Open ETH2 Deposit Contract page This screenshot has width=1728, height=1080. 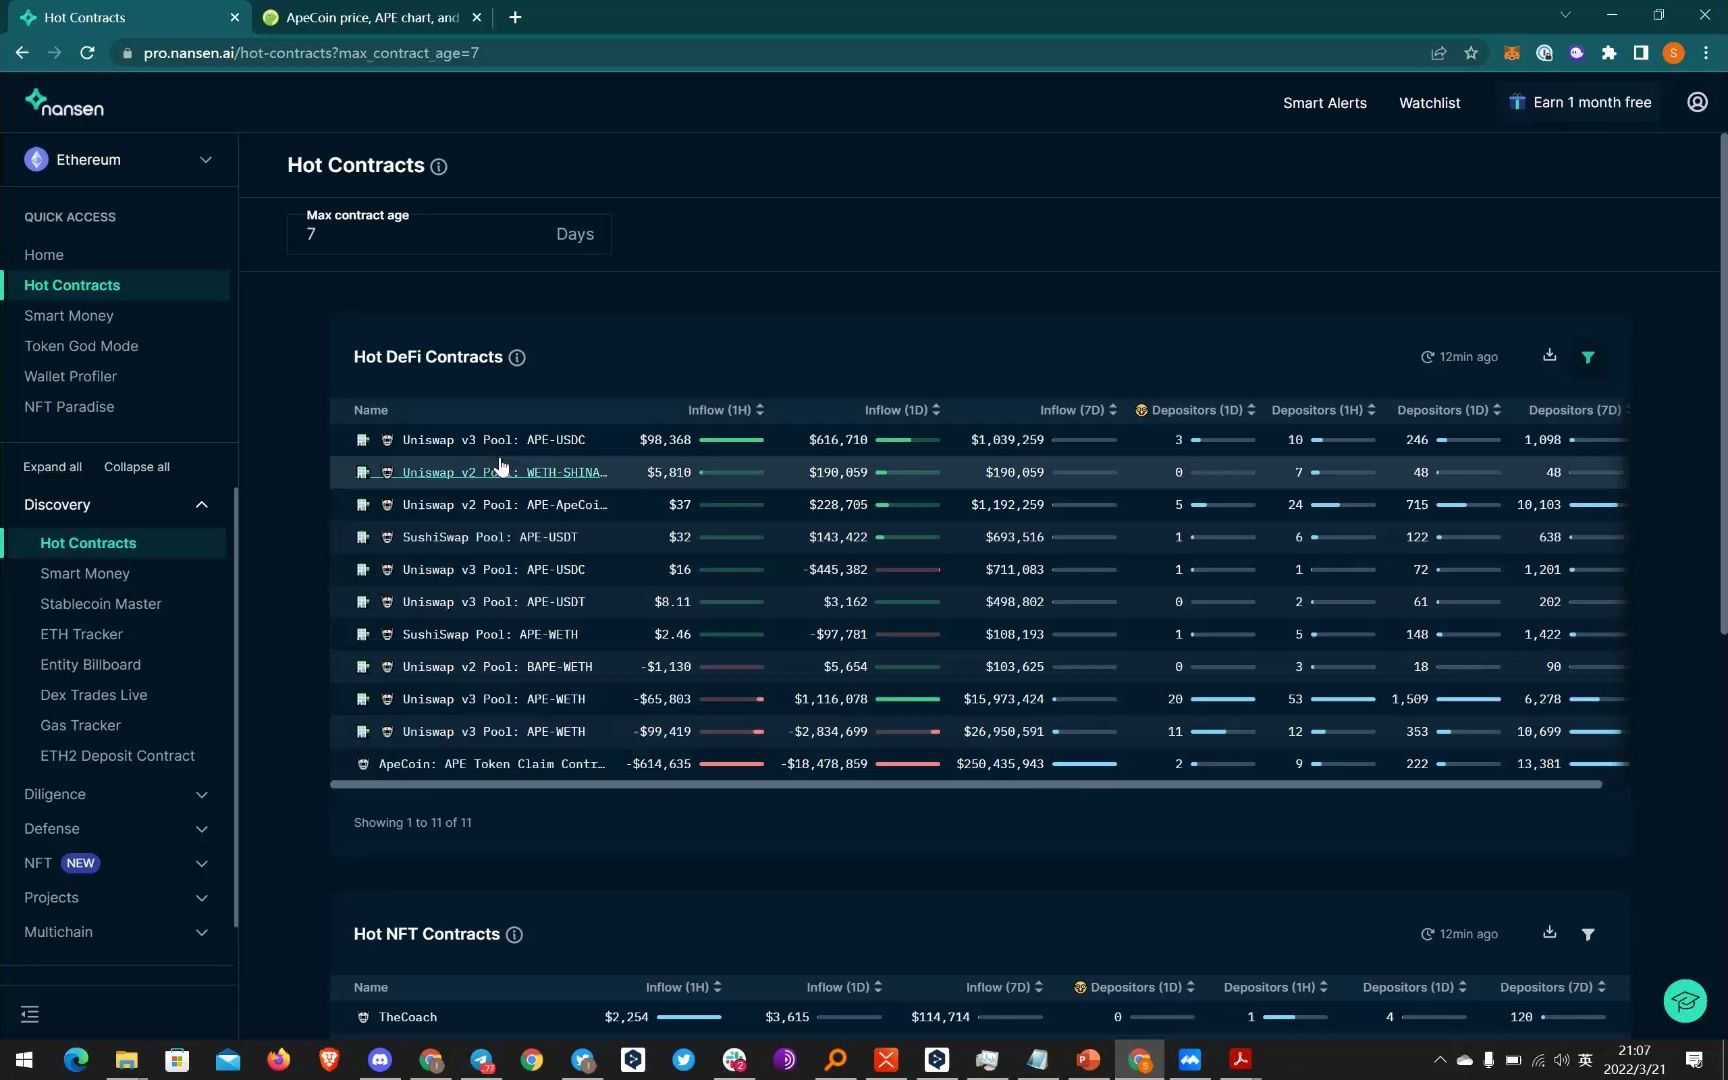[x=117, y=756]
